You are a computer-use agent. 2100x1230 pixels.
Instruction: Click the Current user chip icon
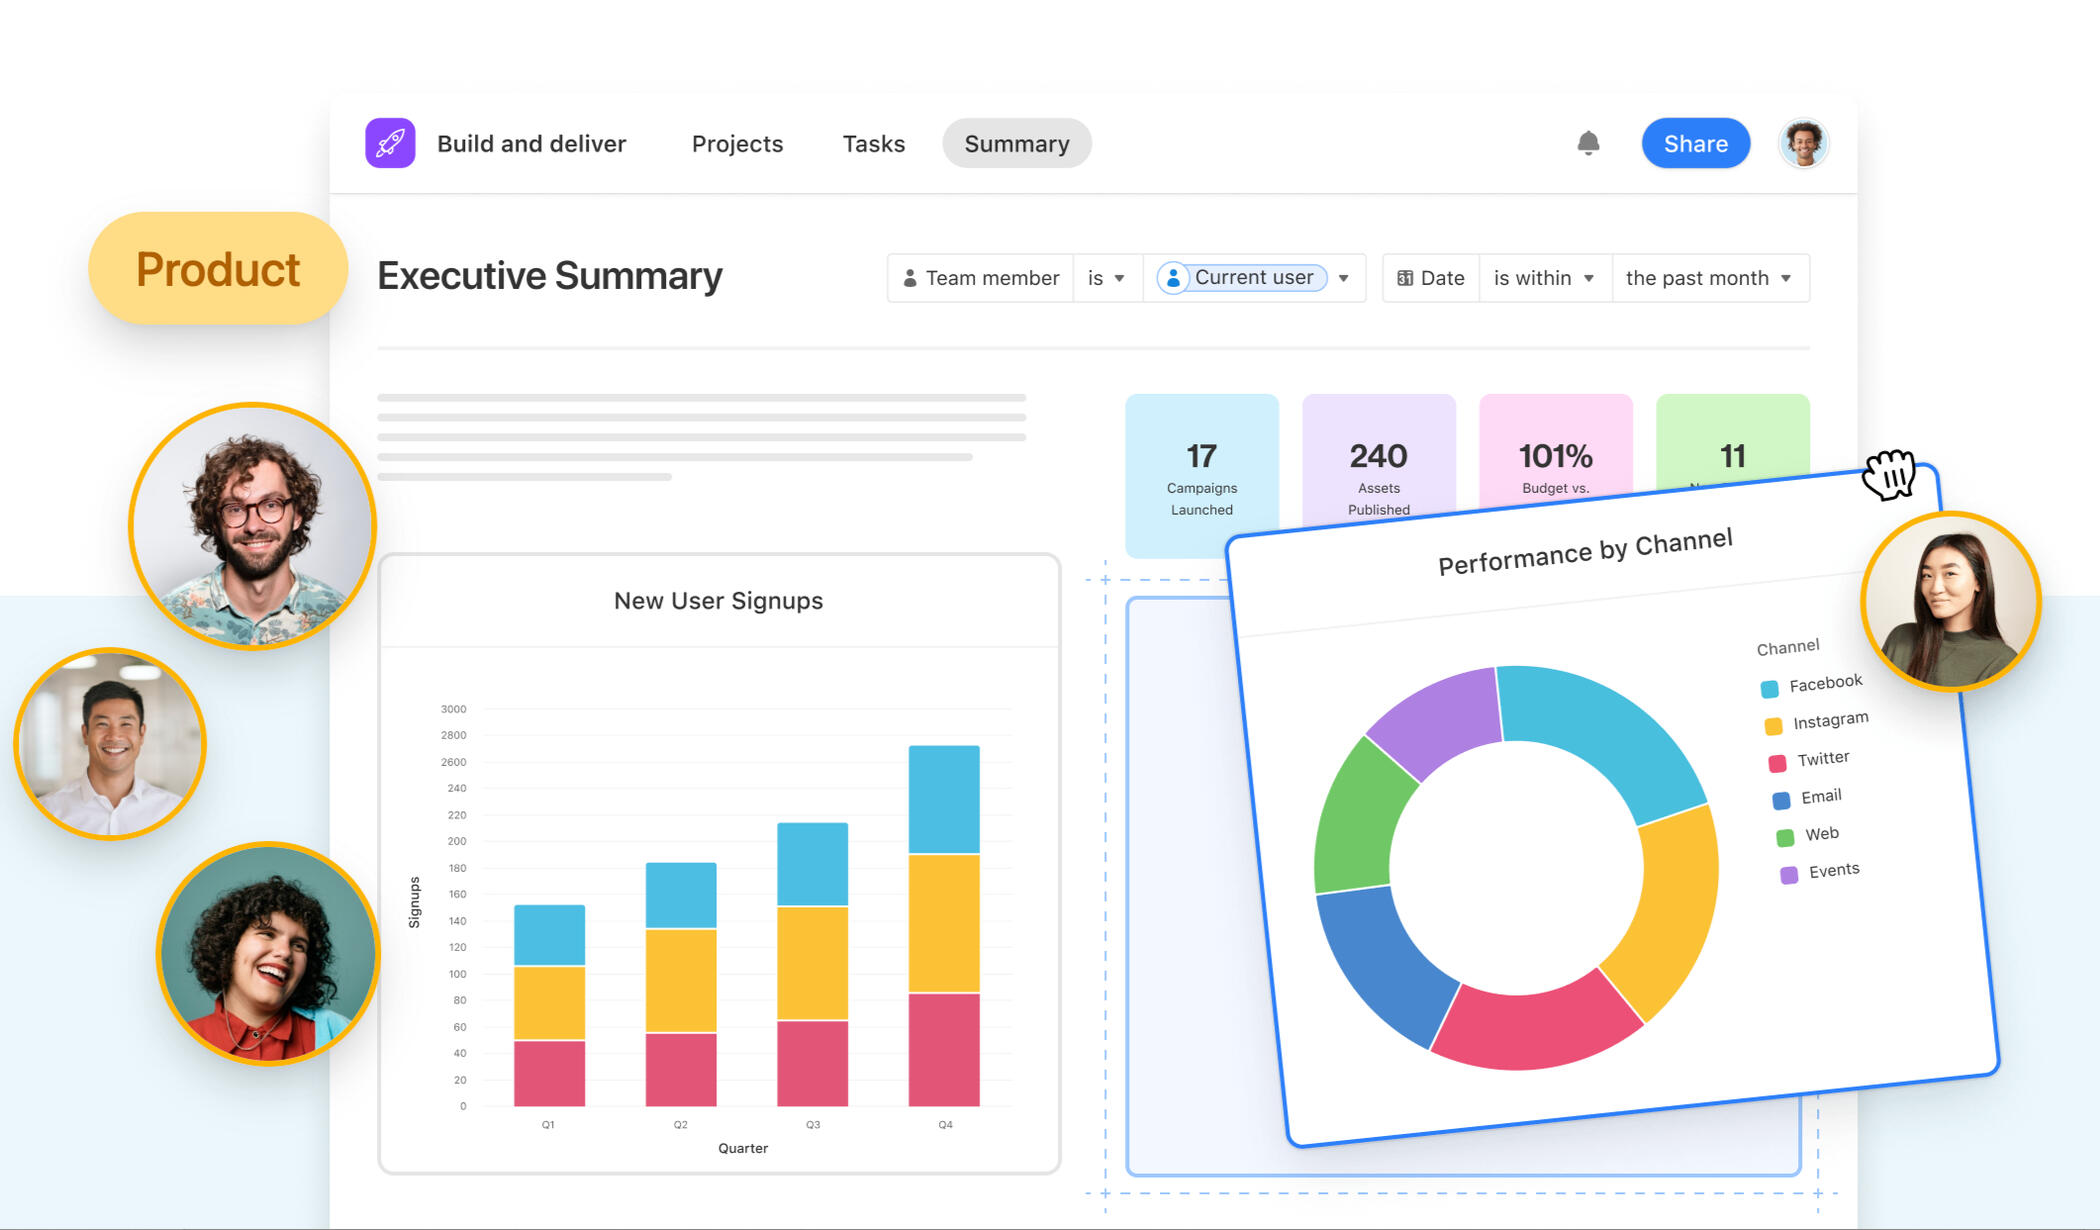(1173, 278)
